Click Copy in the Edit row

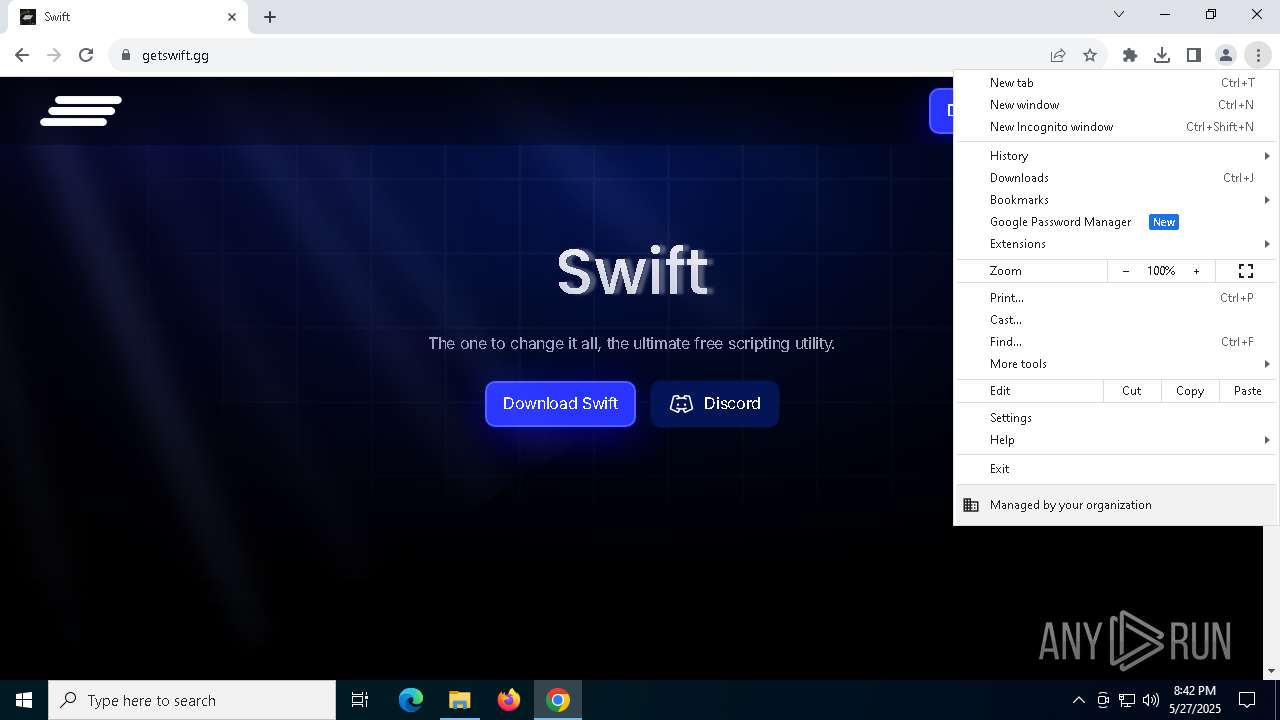(1190, 391)
